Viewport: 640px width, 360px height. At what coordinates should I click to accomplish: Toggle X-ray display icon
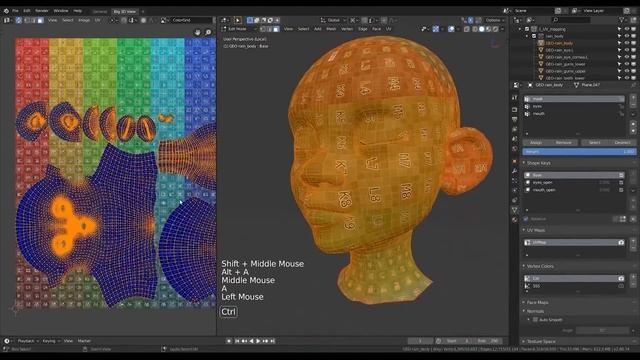pos(467,29)
